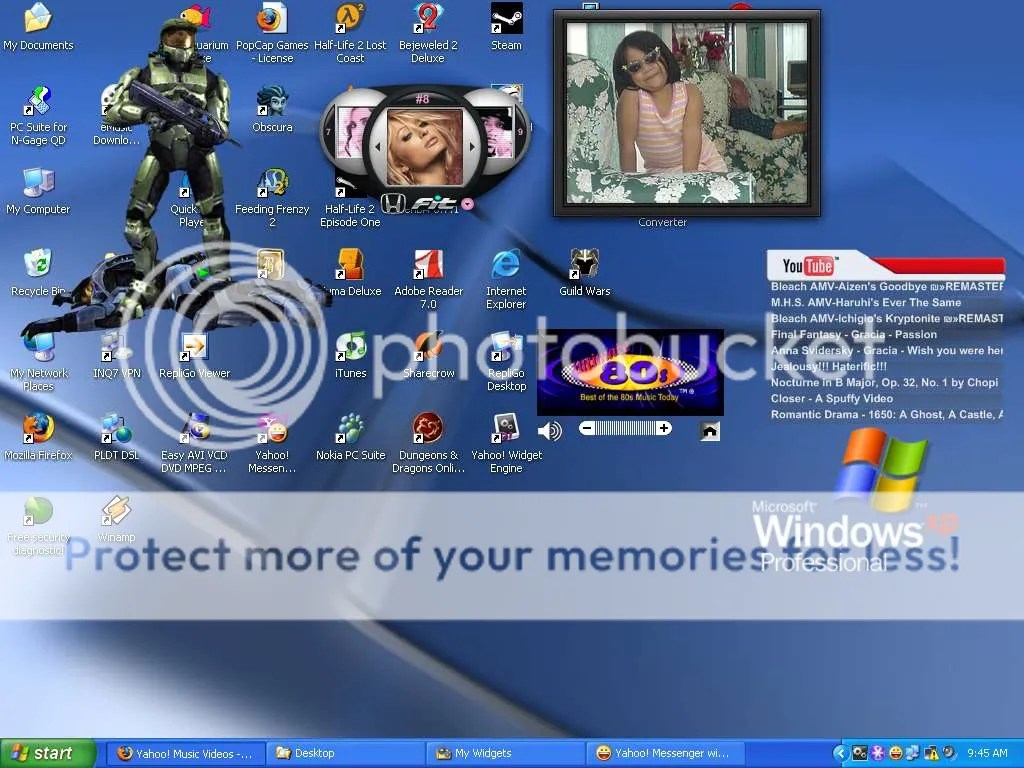Launch Guild Wars shortcut
The image size is (1024, 768).
point(584,272)
